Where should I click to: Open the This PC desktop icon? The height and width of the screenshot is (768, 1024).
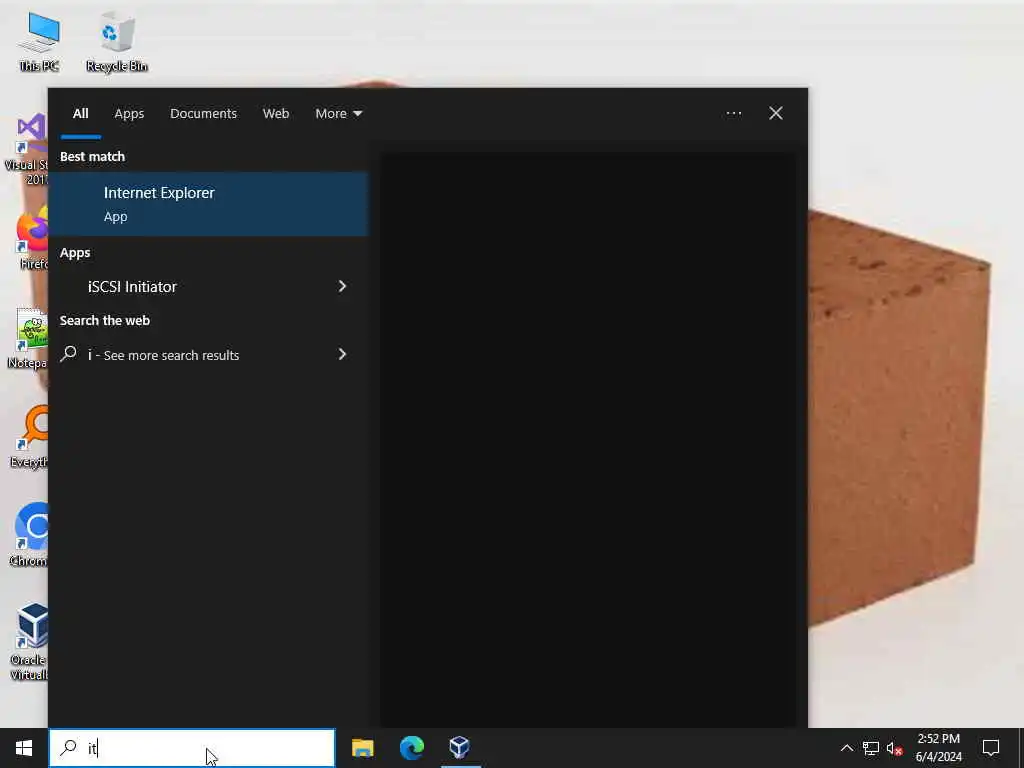tap(39, 42)
